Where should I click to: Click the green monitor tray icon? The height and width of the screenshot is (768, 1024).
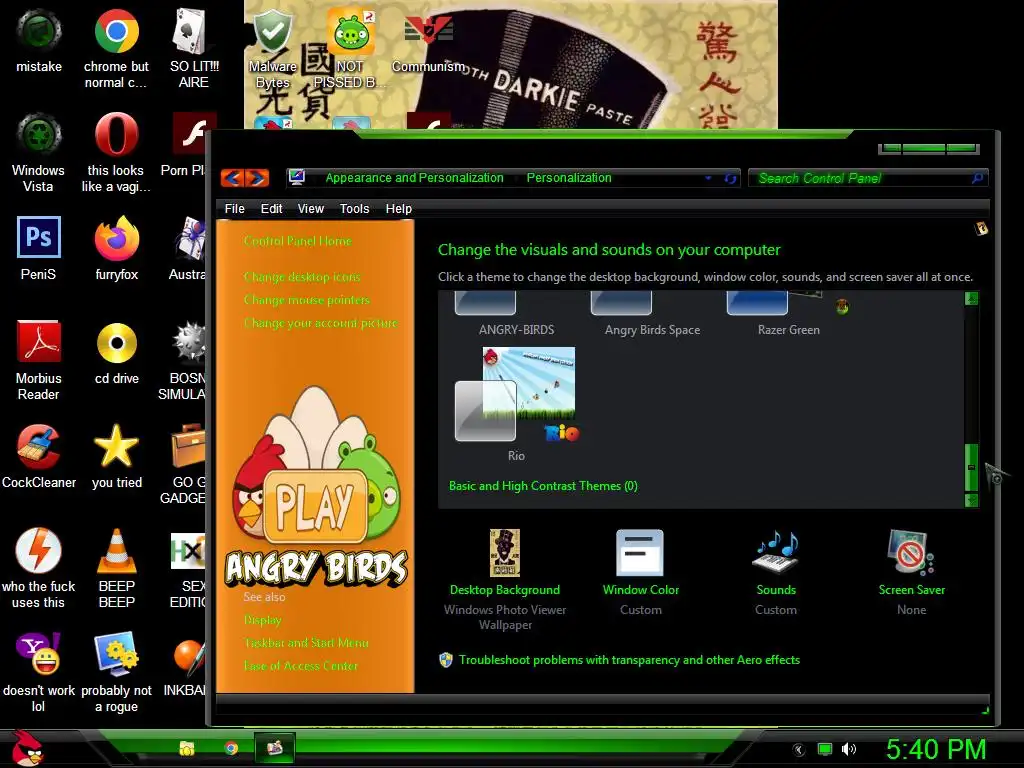pos(825,749)
